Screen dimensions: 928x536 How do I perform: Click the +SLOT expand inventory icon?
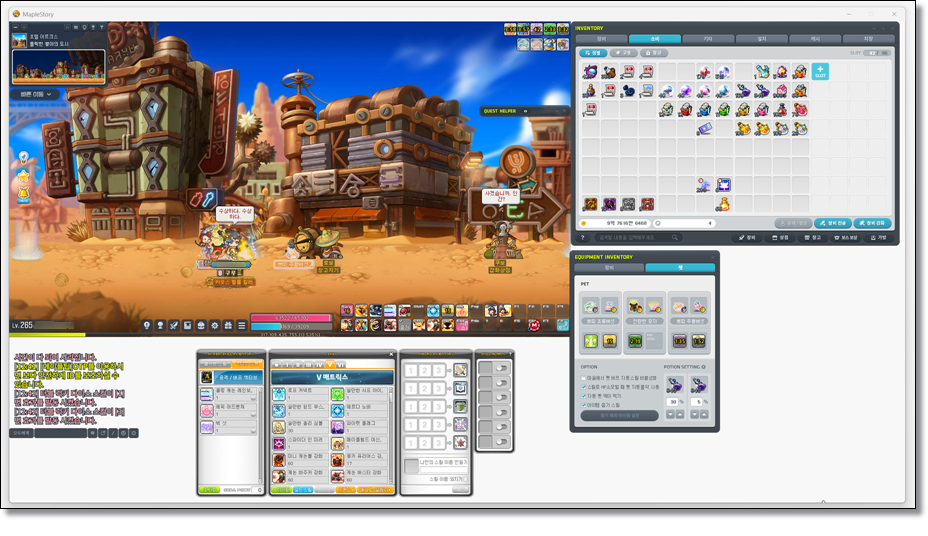tap(820, 72)
